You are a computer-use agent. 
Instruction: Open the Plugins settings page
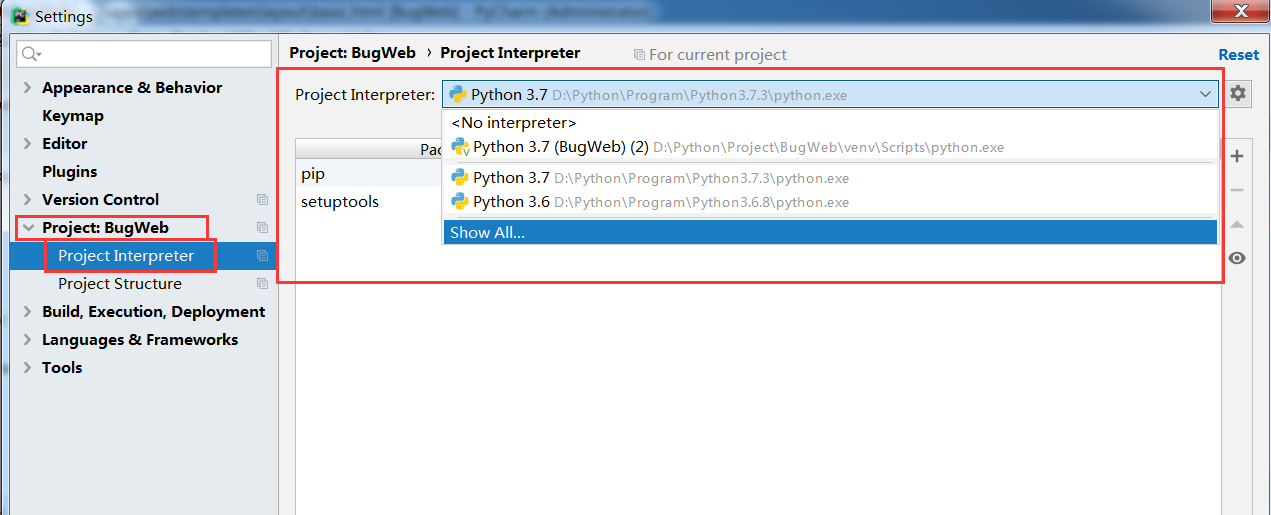[70, 172]
